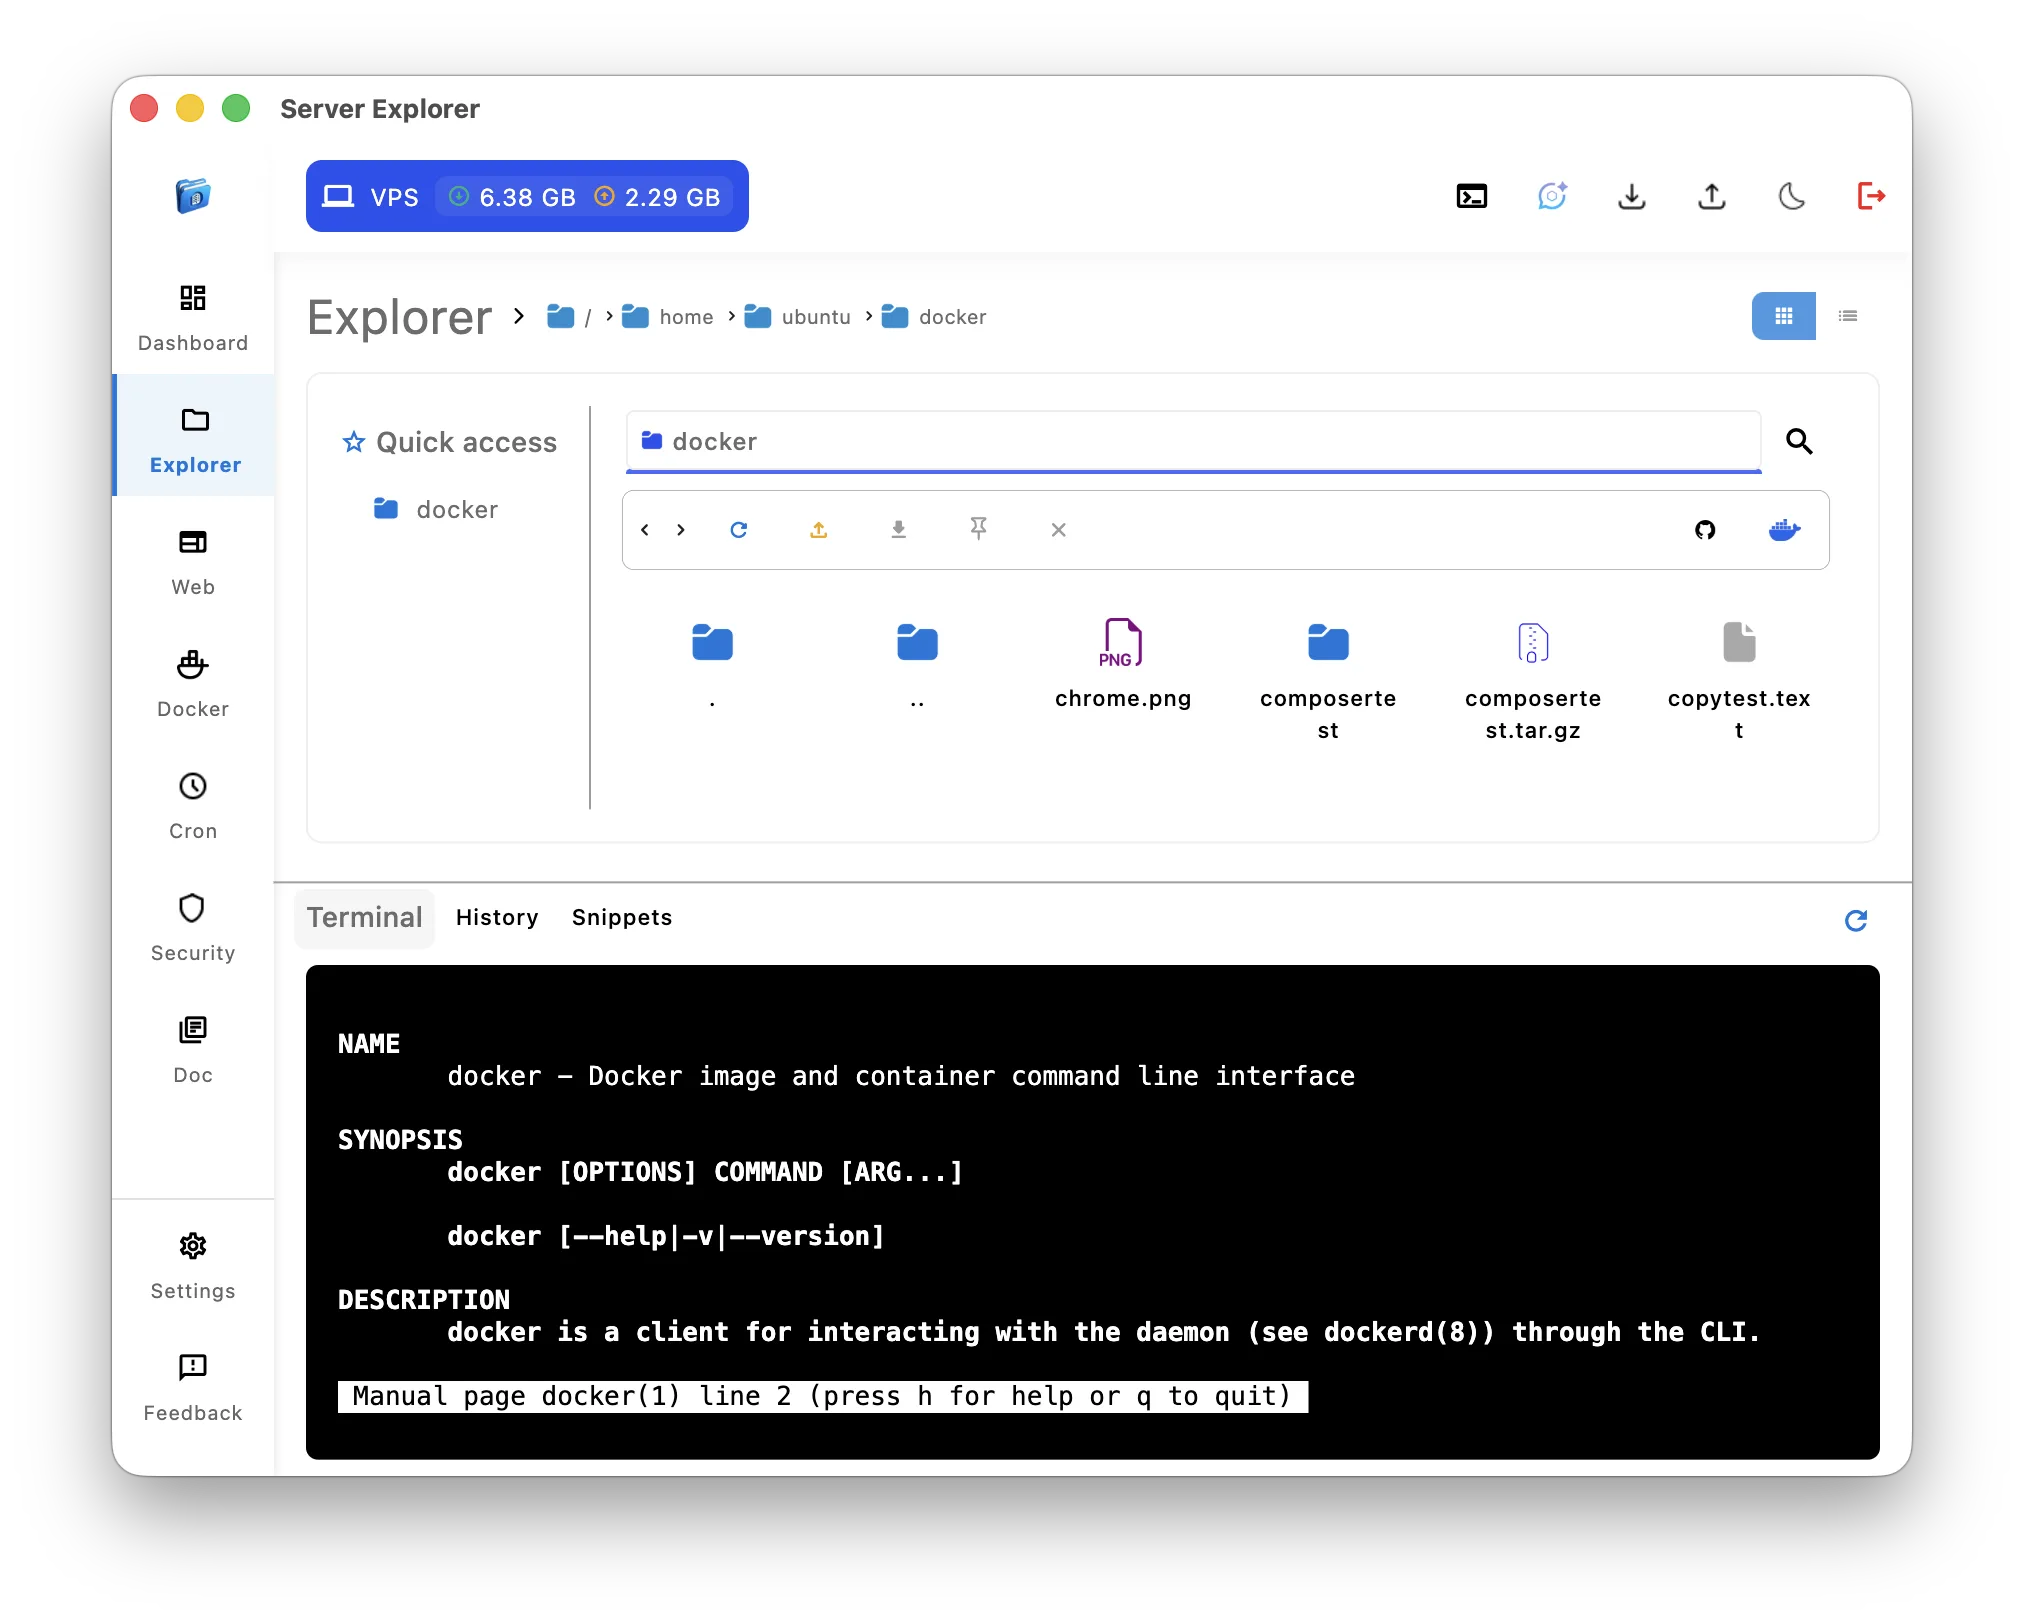This screenshot has width=2024, height=1624.
Task: Toggle dark mode with the moon icon
Action: coord(1791,196)
